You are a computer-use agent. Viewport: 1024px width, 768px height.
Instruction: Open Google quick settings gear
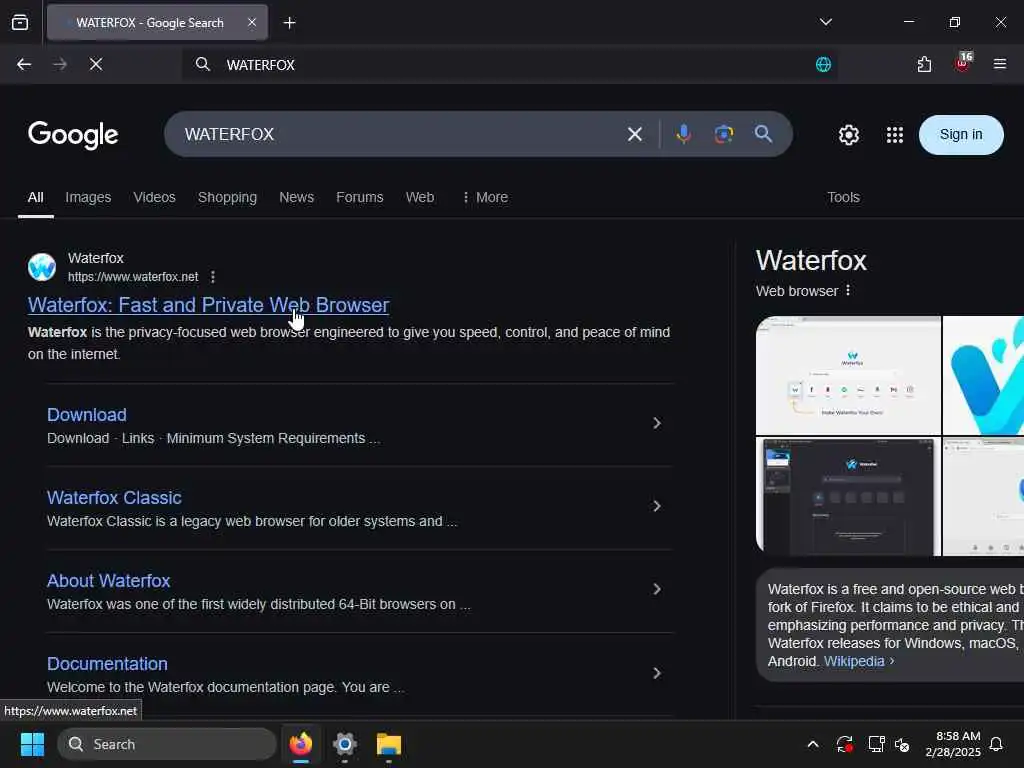pyautogui.click(x=848, y=135)
